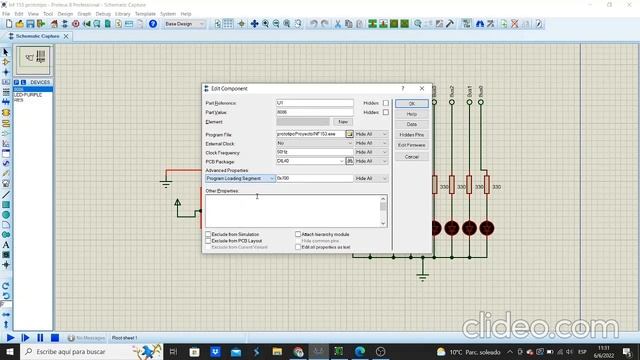The image size is (640, 360).
Task: Toggle the grid display toolbar icon
Action: tap(228, 24)
